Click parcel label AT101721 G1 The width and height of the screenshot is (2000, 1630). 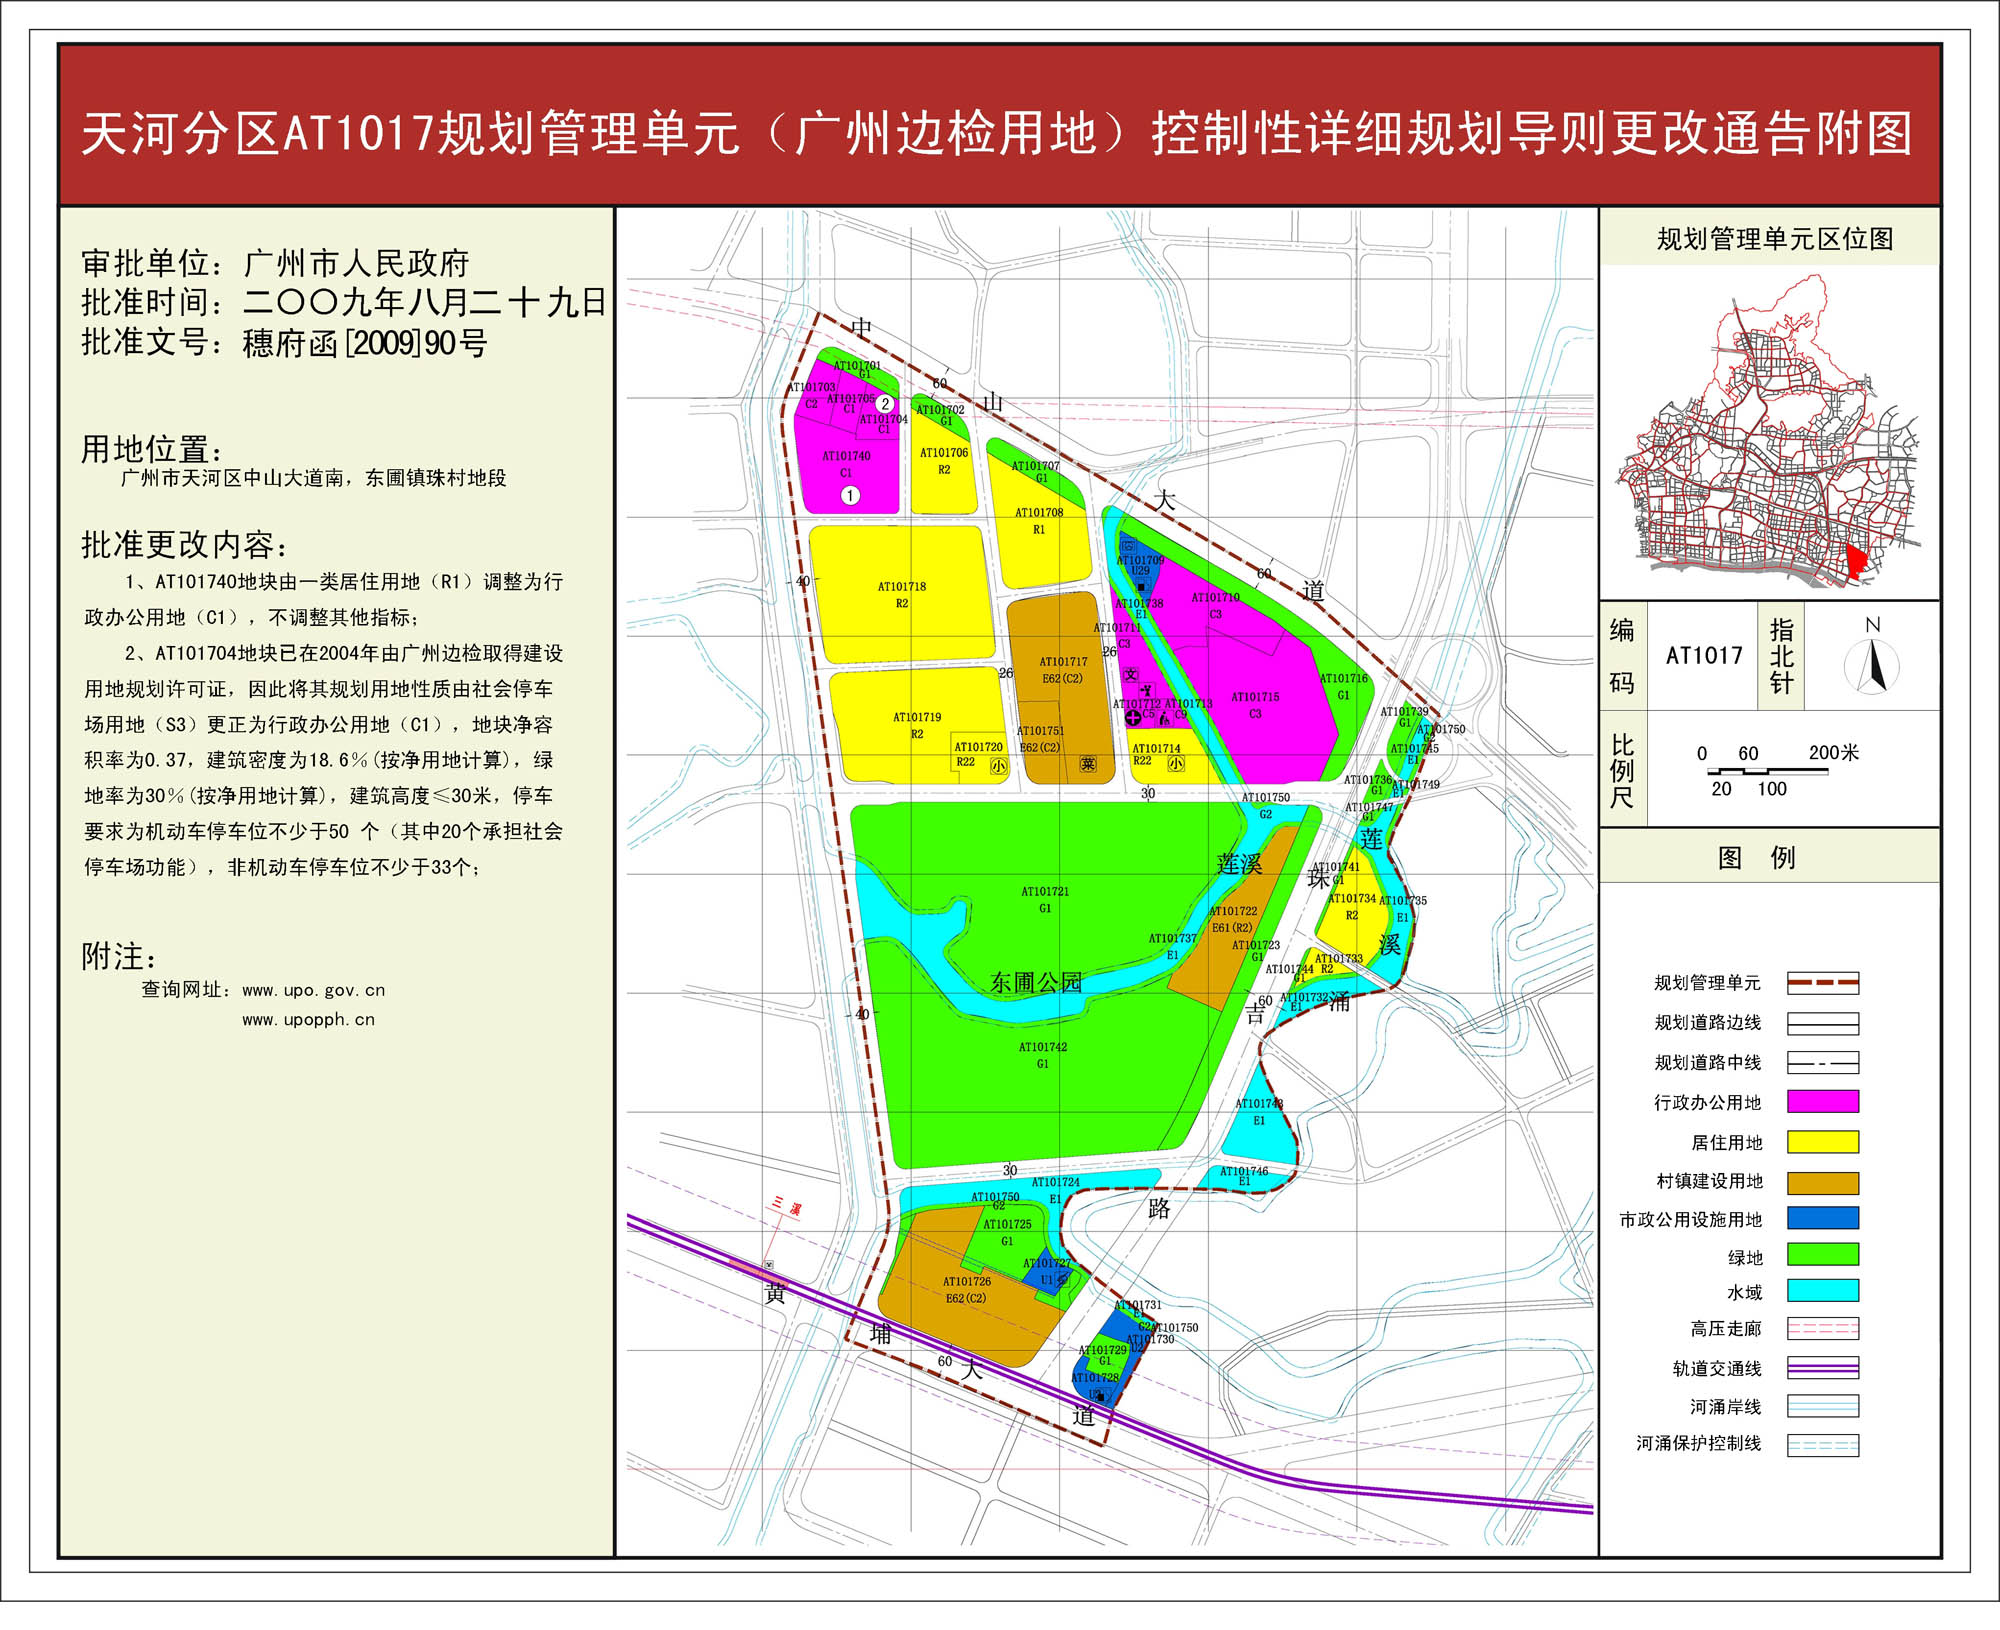click(x=1045, y=900)
